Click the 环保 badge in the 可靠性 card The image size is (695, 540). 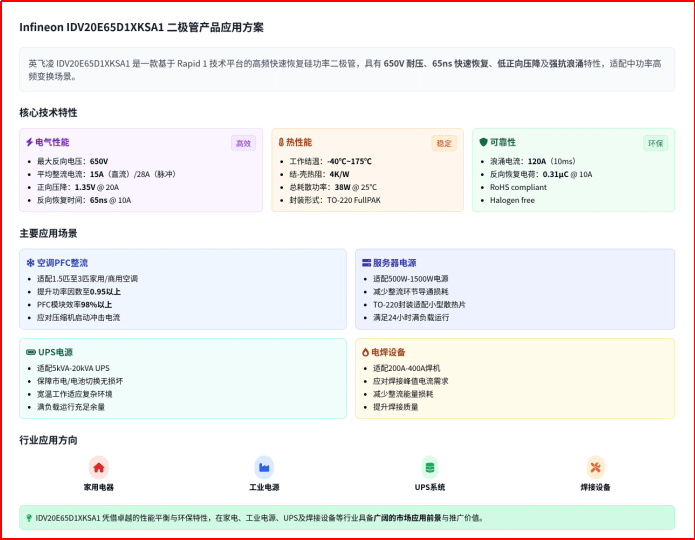coord(655,143)
